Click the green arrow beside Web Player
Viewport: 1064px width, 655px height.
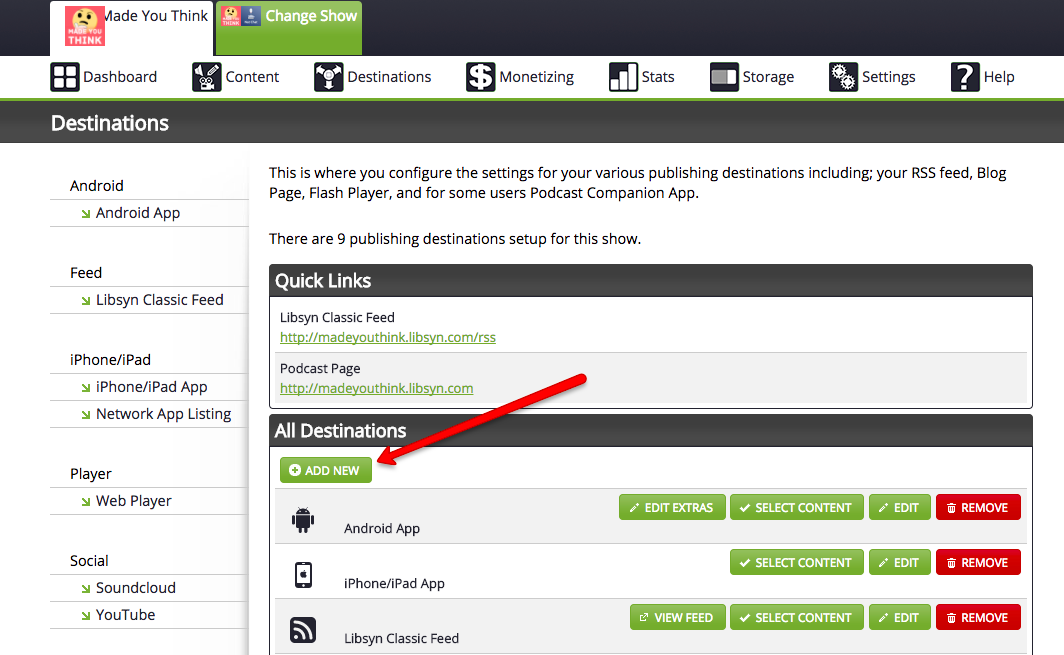pos(86,502)
